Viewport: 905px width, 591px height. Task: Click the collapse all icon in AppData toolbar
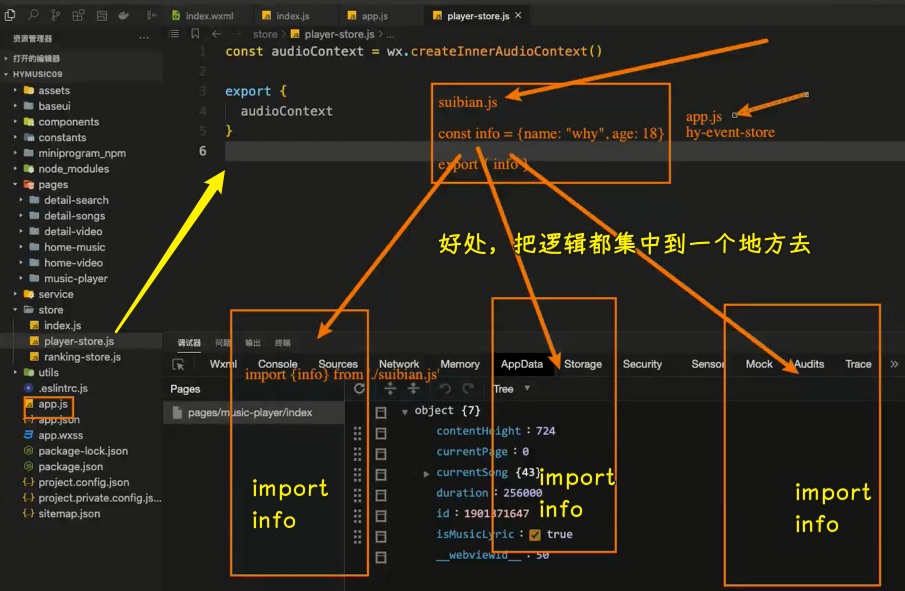click(413, 388)
